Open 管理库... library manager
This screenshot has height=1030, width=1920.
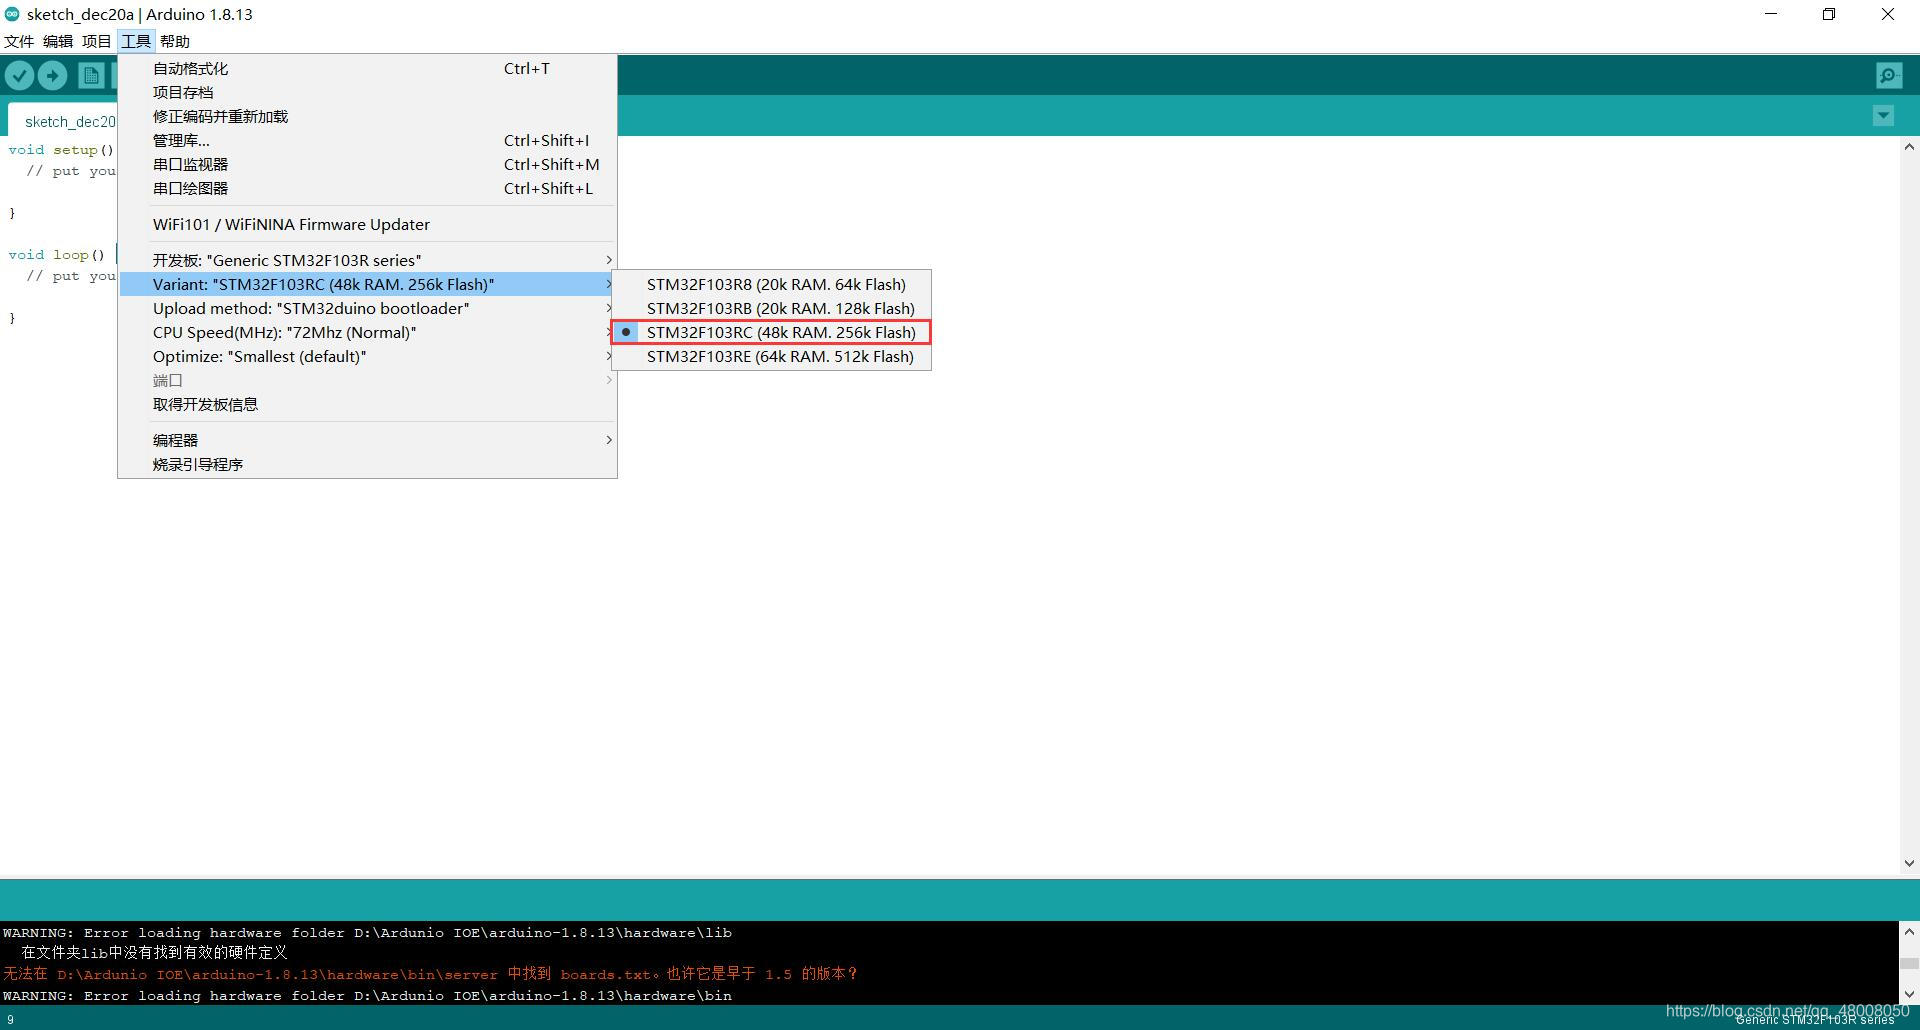(x=367, y=140)
